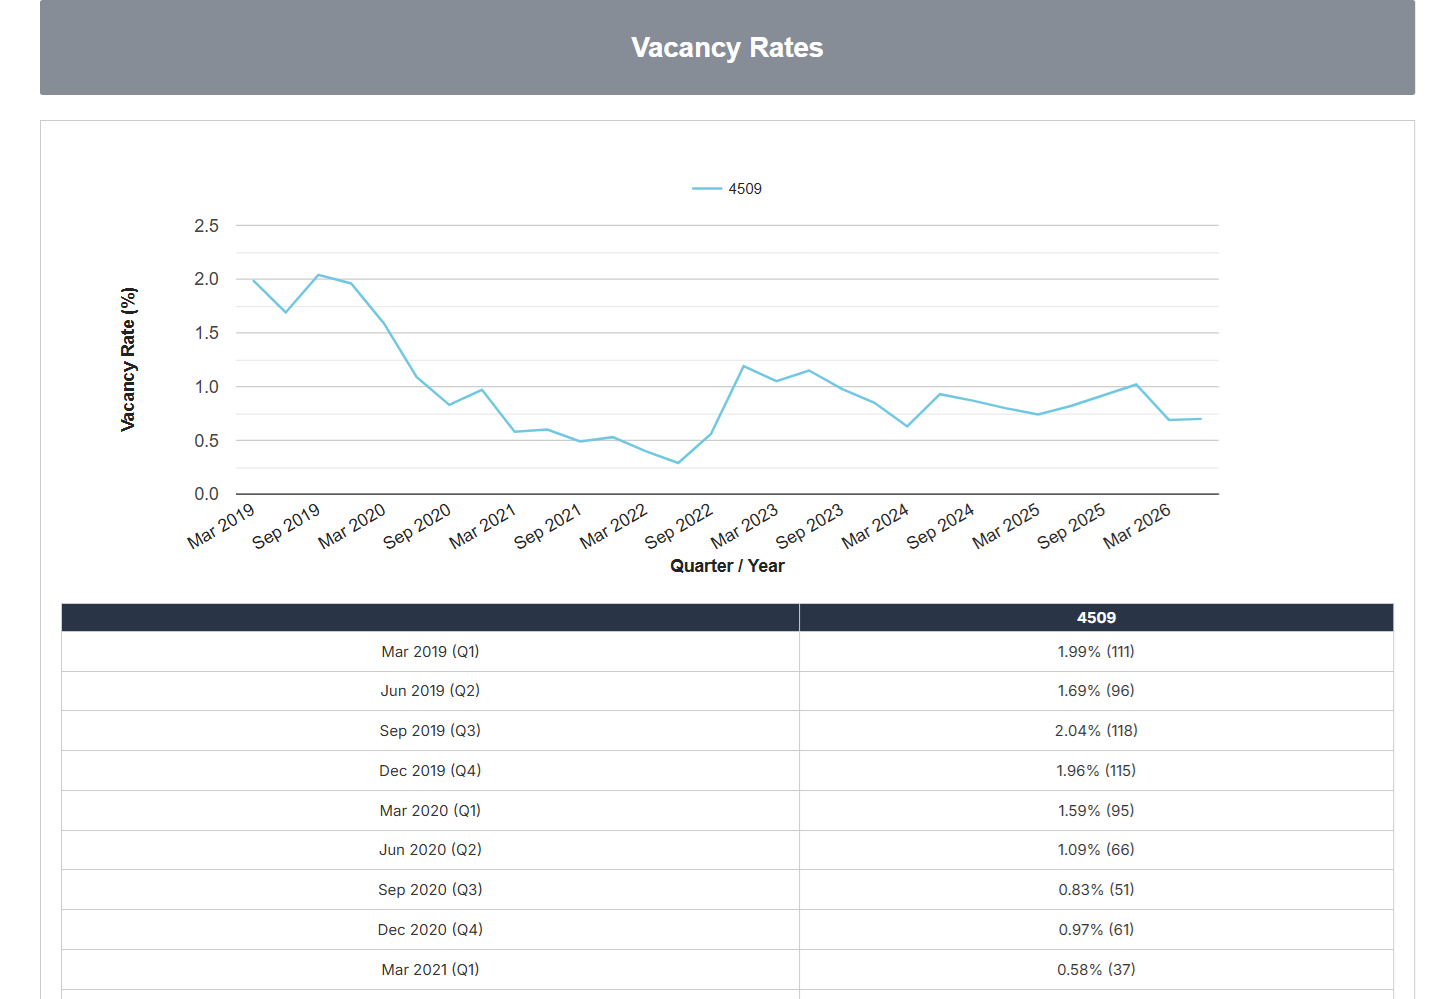Click the Sep 2022 x-axis label
The image size is (1447, 999).
pyautogui.click(x=679, y=526)
